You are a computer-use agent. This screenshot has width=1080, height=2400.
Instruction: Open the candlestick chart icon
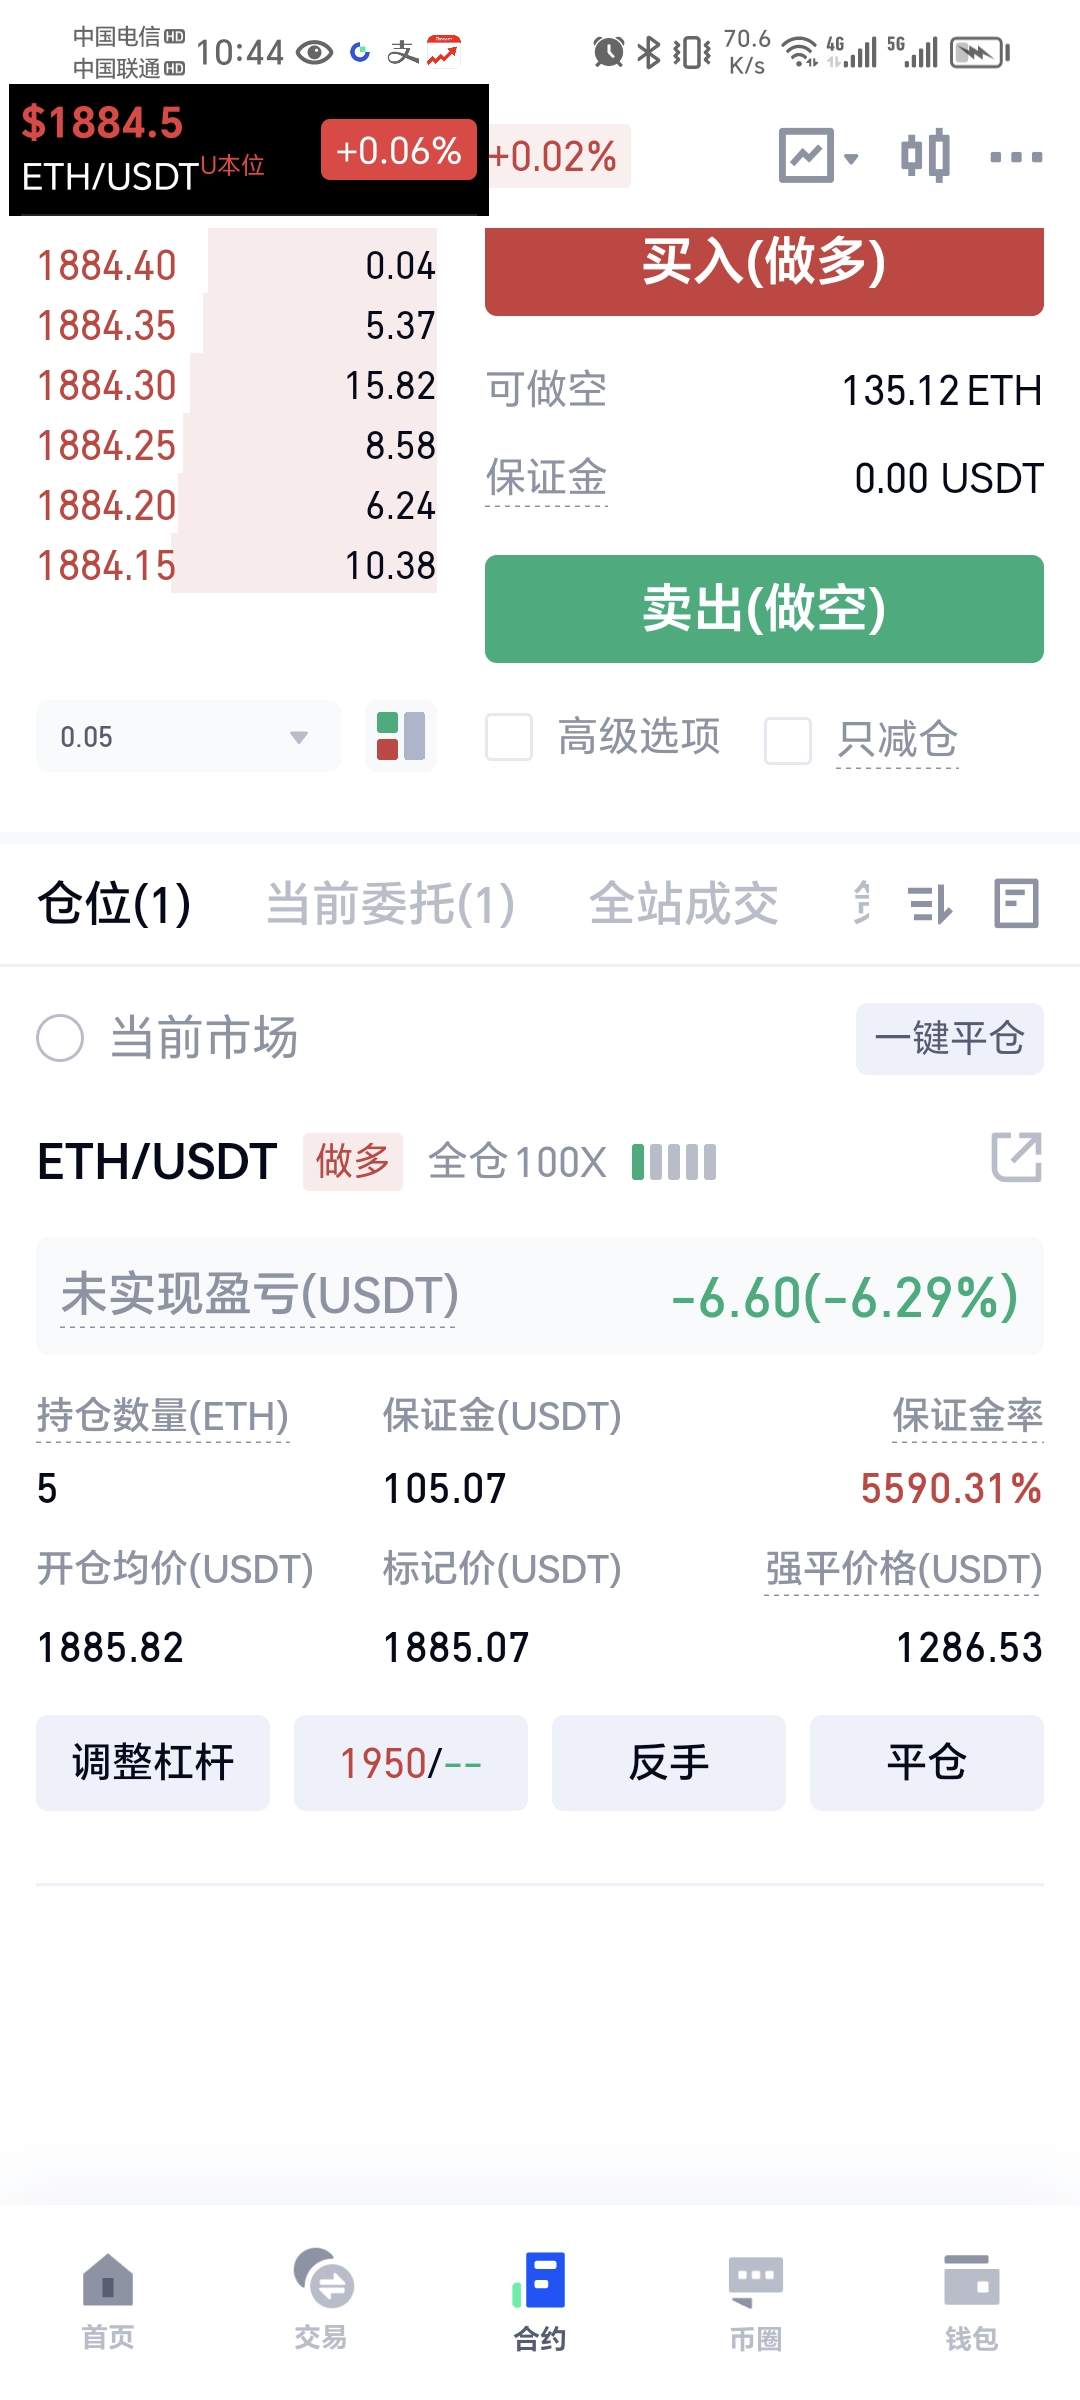(x=925, y=156)
